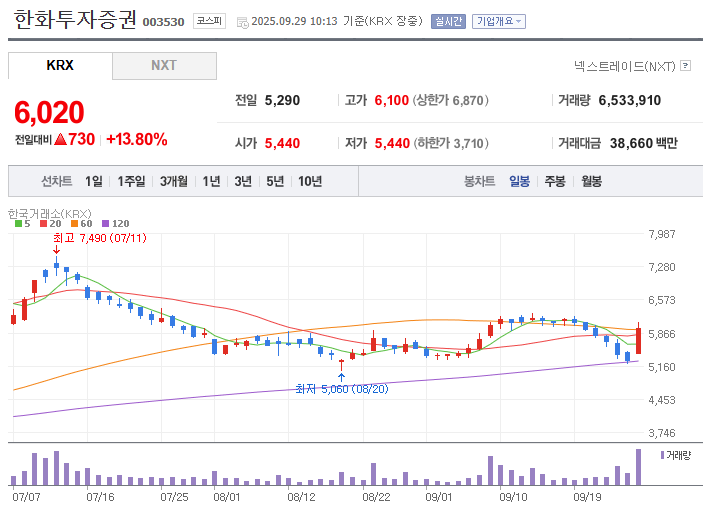Select the 3년 line chart period

click(x=243, y=181)
